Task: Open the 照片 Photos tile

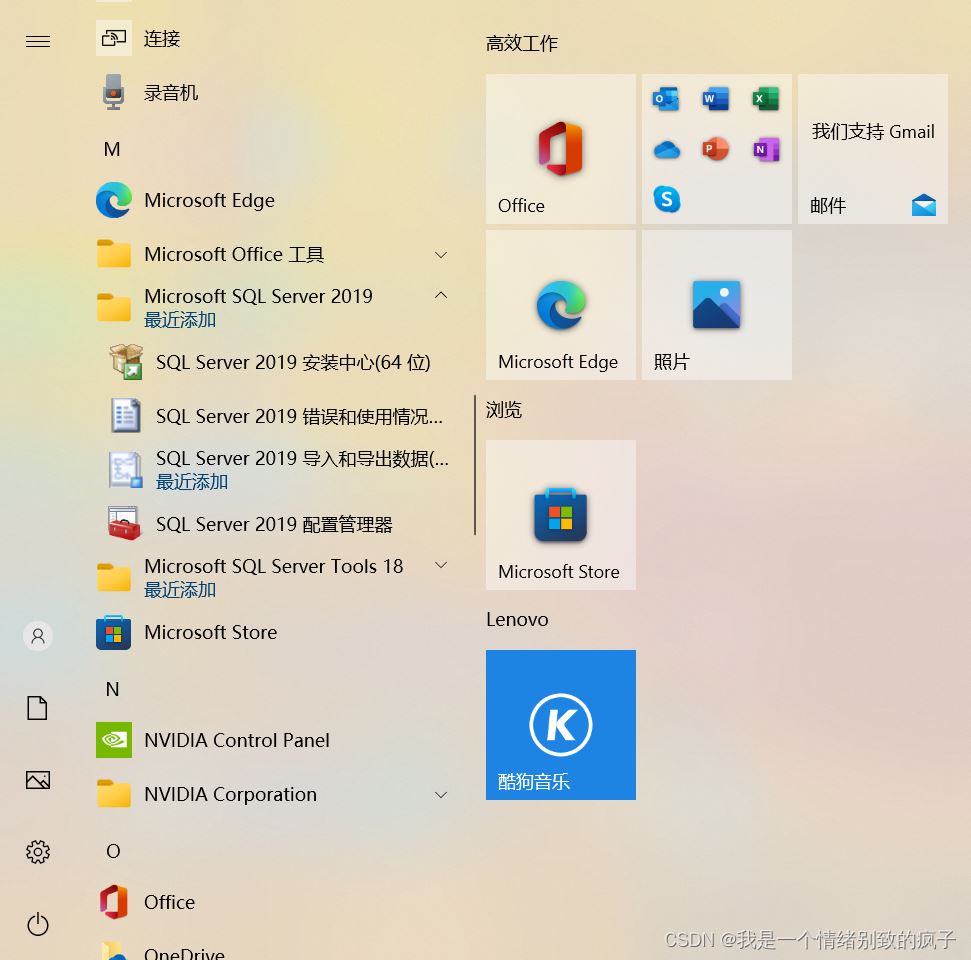Action: point(716,305)
